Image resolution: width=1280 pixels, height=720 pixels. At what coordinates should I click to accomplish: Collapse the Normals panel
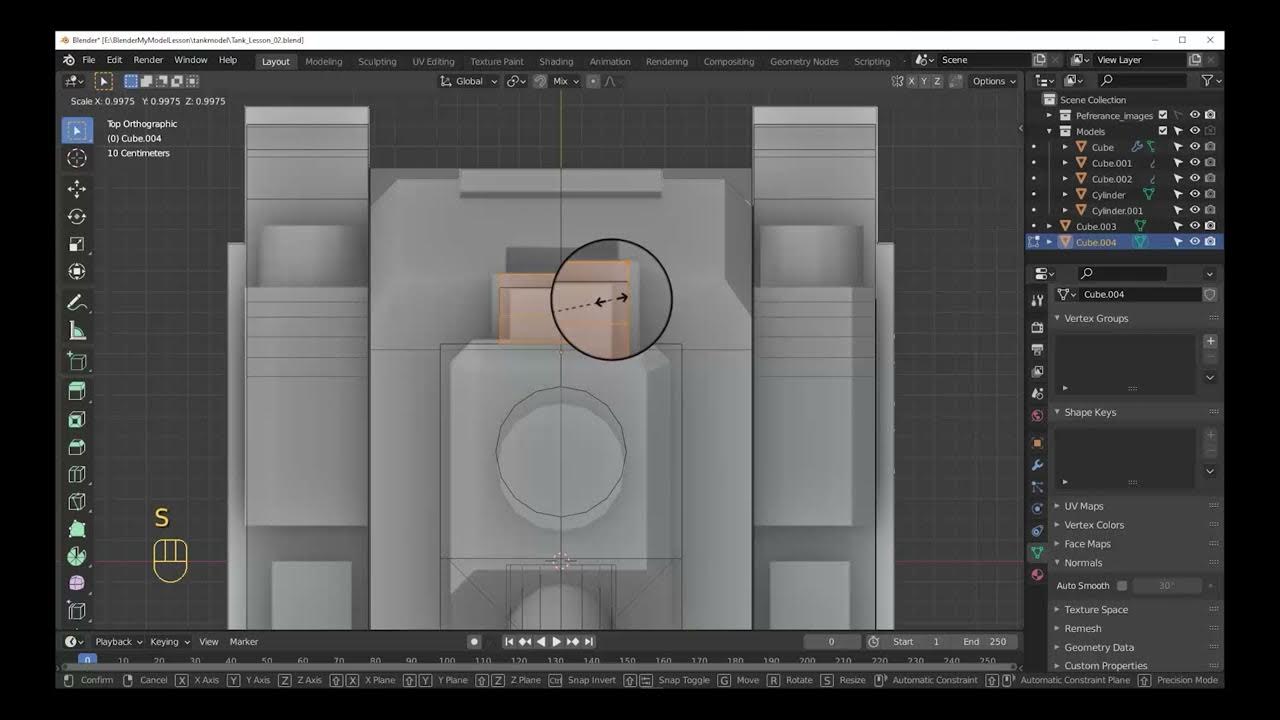point(1082,563)
